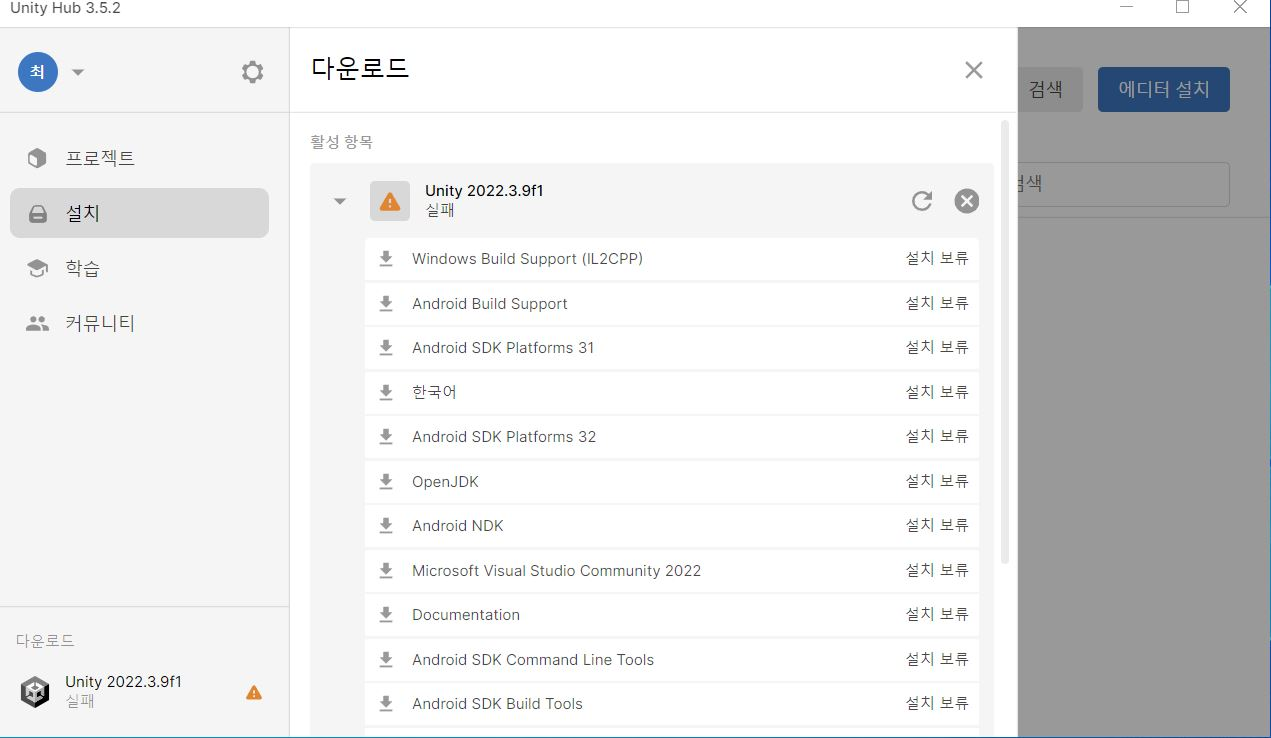The image size is (1271, 738).
Task: Select the Documentation module name
Action: pyautogui.click(x=466, y=615)
